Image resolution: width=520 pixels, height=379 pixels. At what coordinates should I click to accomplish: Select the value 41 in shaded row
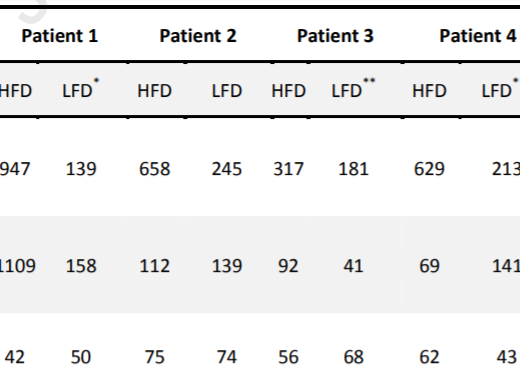[x=353, y=266]
